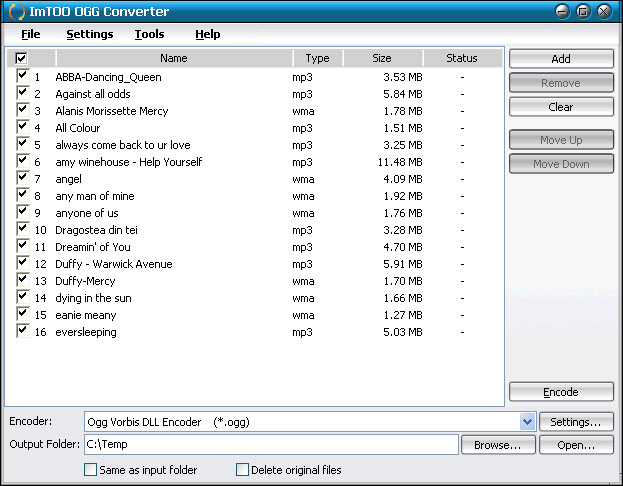Uncheck angel file checkbox

23,178
